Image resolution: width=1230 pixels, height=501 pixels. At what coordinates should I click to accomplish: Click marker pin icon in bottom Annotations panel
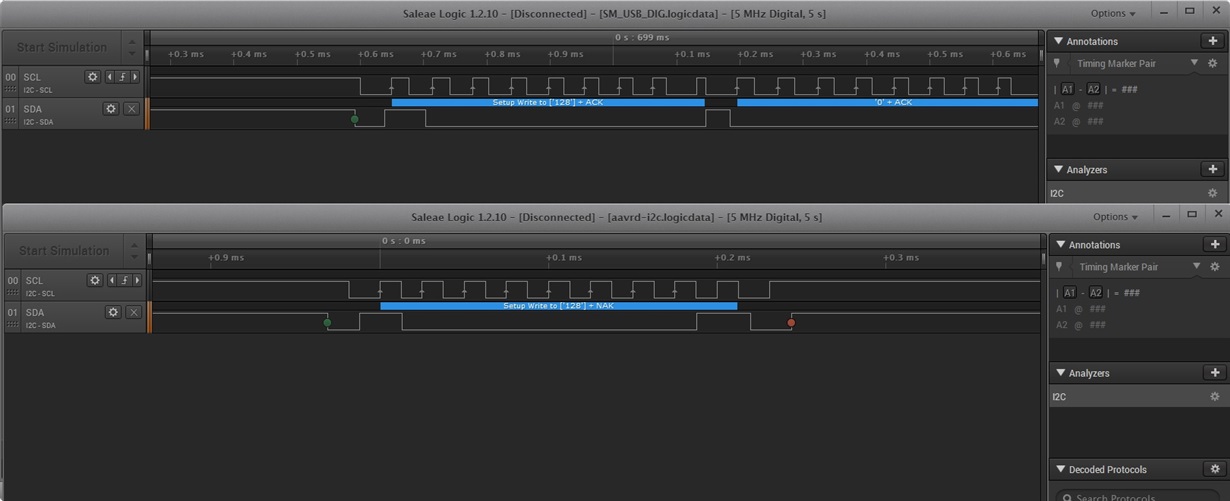click(x=1061, y=267)
